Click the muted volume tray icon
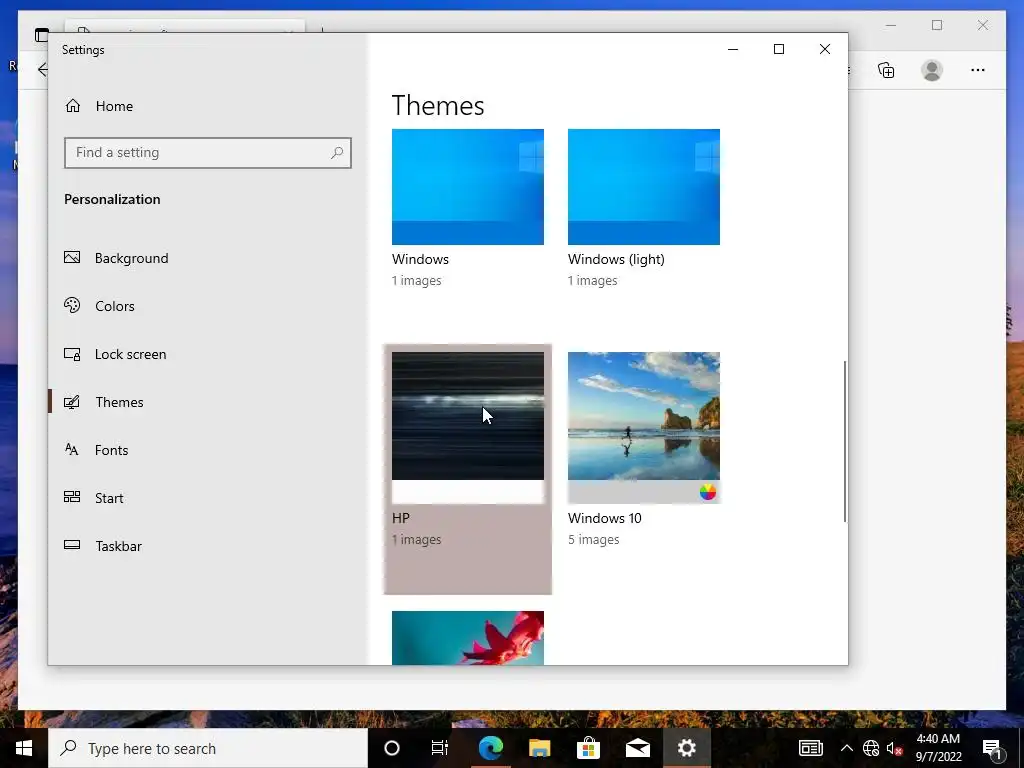Image resolution: width=1024 pixels, height=768 pixels. pos(894,748)
